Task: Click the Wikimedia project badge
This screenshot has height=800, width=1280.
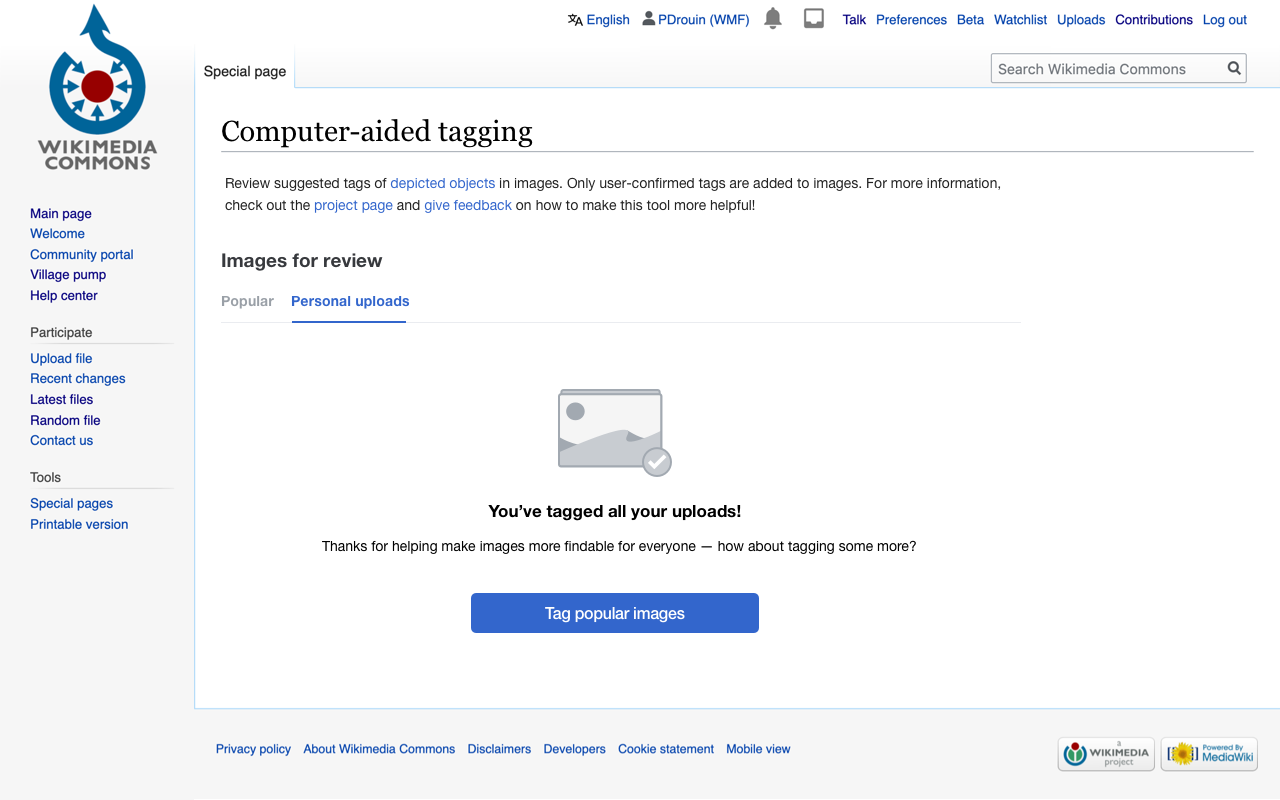Action: 1106,754
